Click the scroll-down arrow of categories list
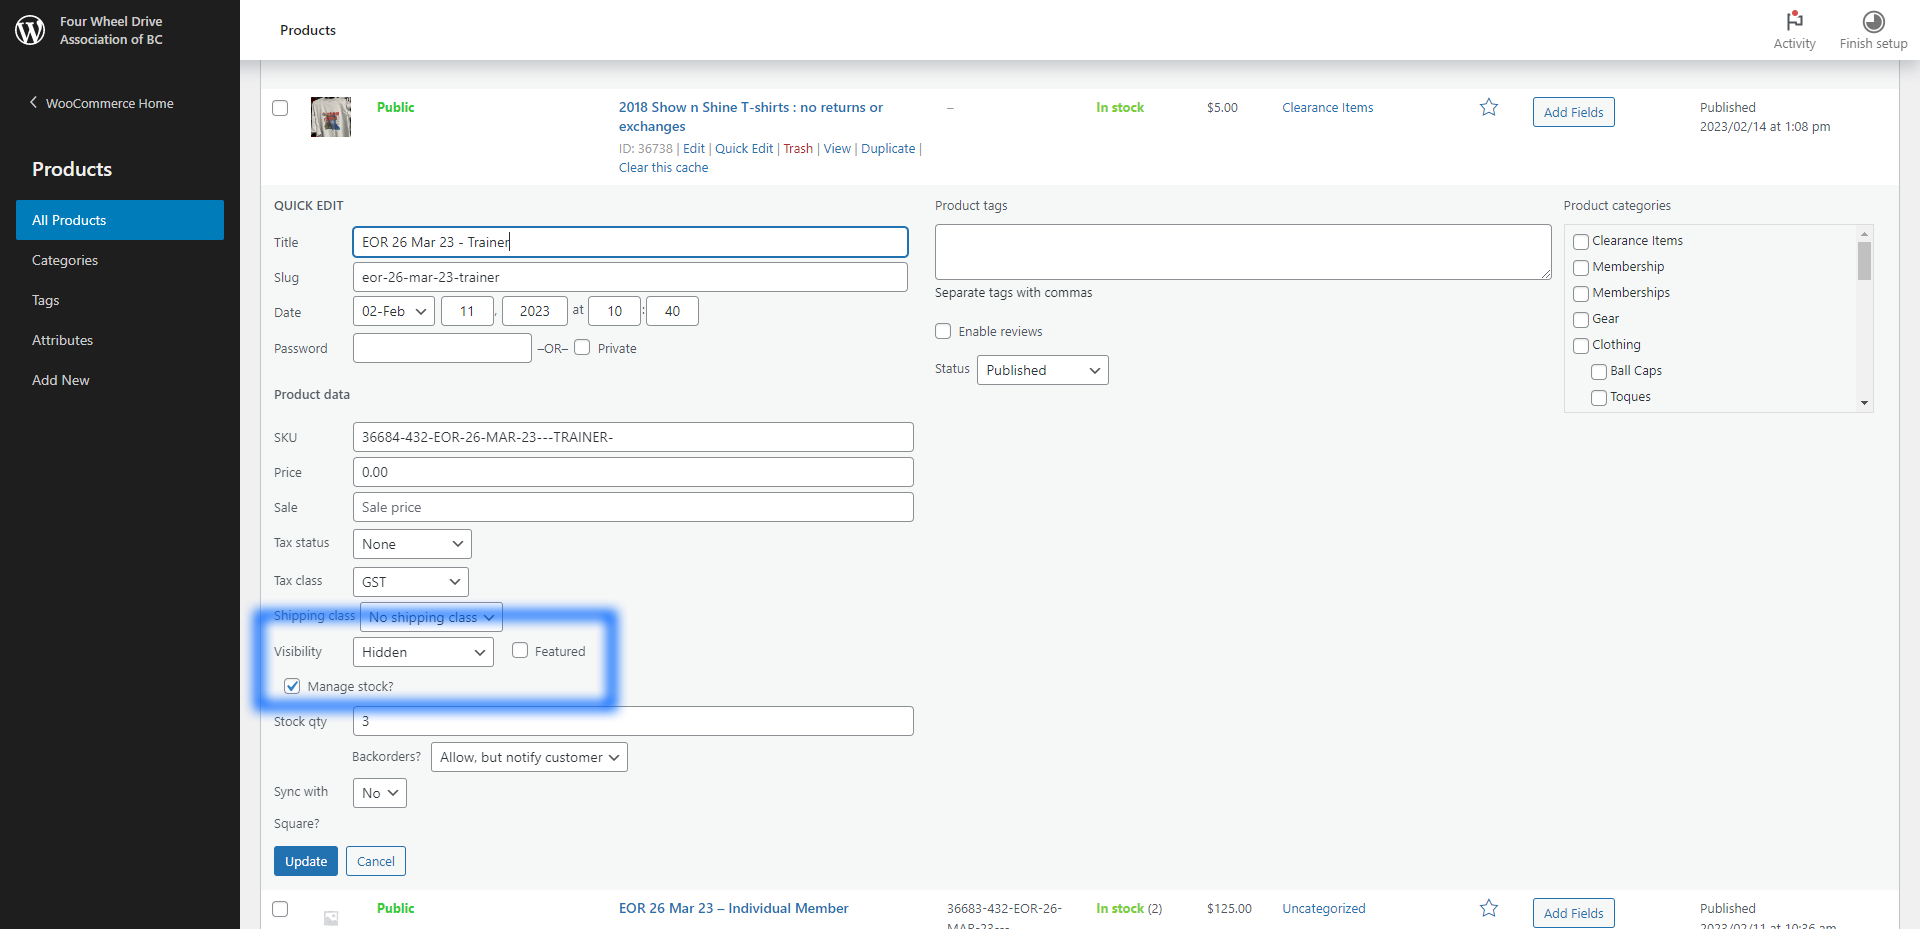The height and width of the screenshot is (929, 1920). [1864, 403]
